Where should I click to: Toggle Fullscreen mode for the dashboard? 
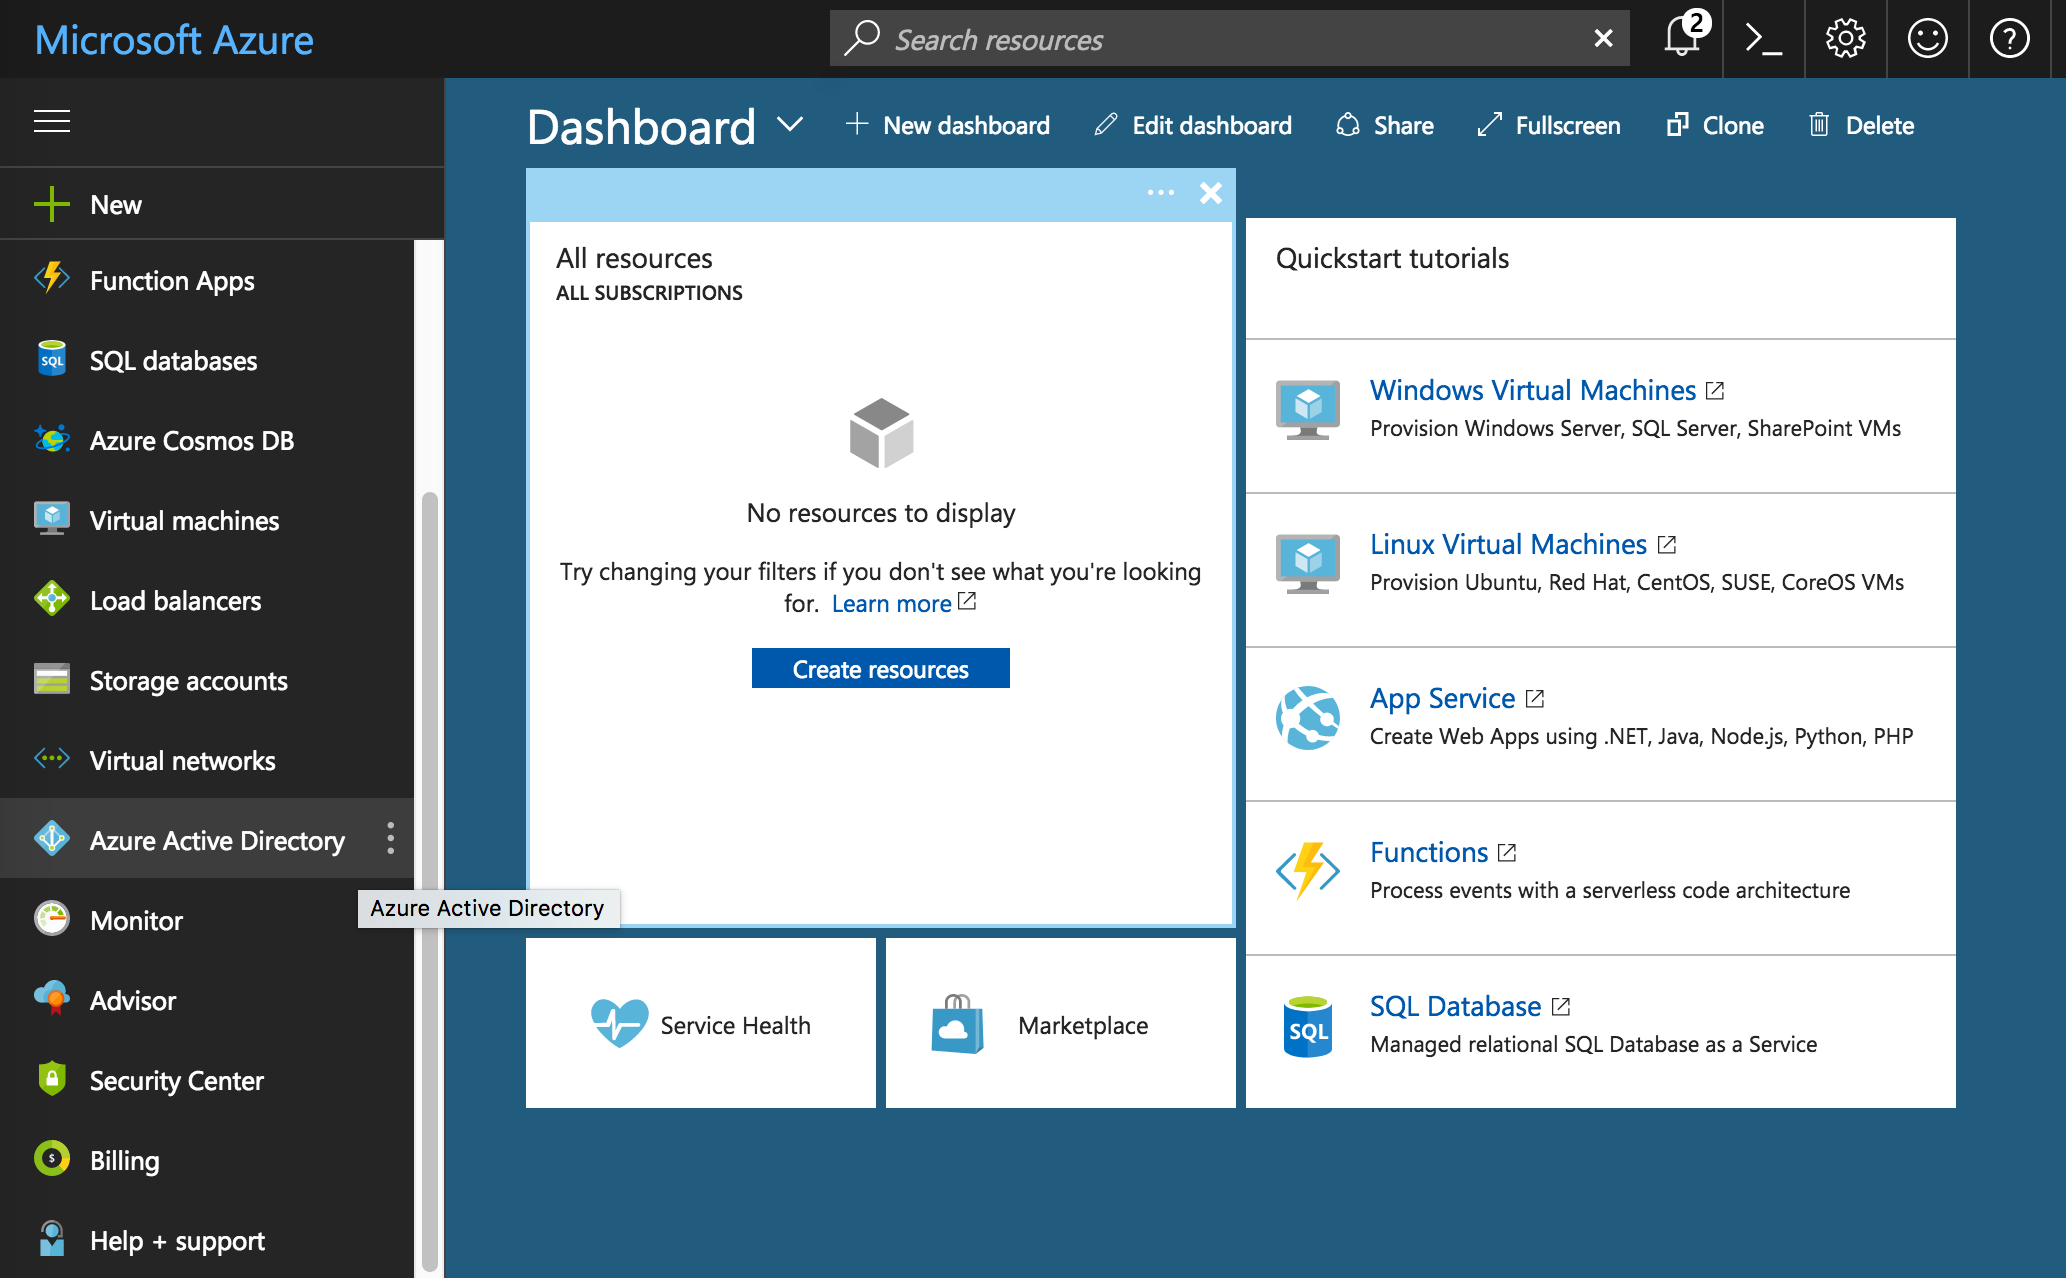(x=1549, y=125)
